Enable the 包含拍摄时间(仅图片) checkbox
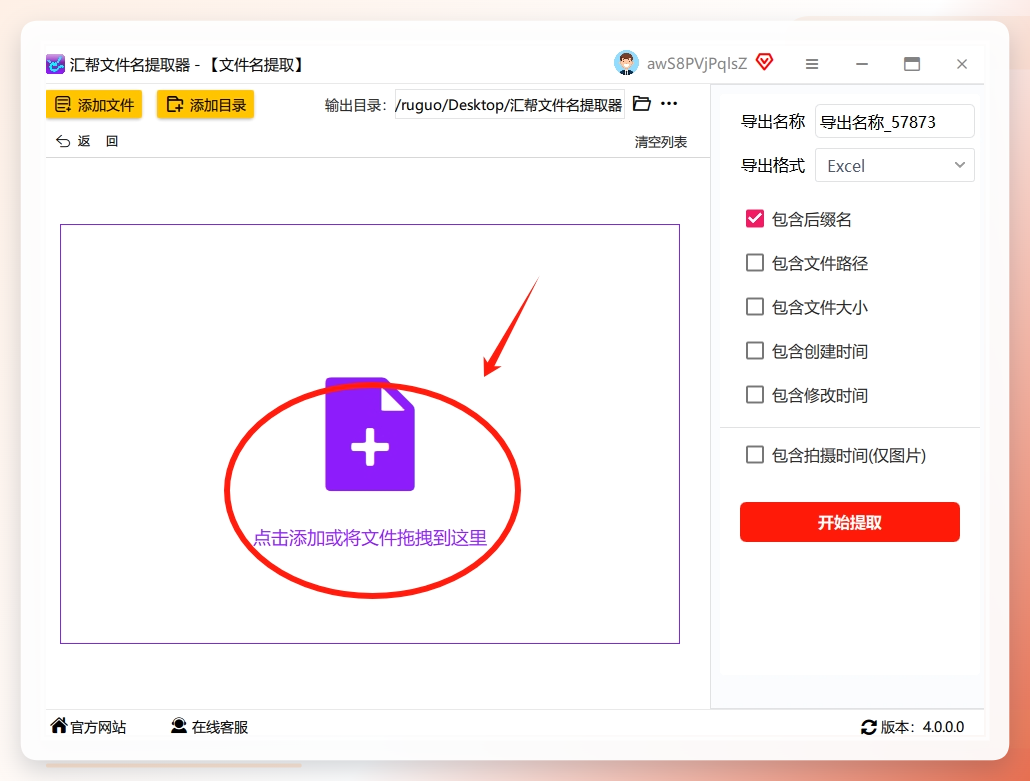The image size is (1030, 781). pos(755,455)
